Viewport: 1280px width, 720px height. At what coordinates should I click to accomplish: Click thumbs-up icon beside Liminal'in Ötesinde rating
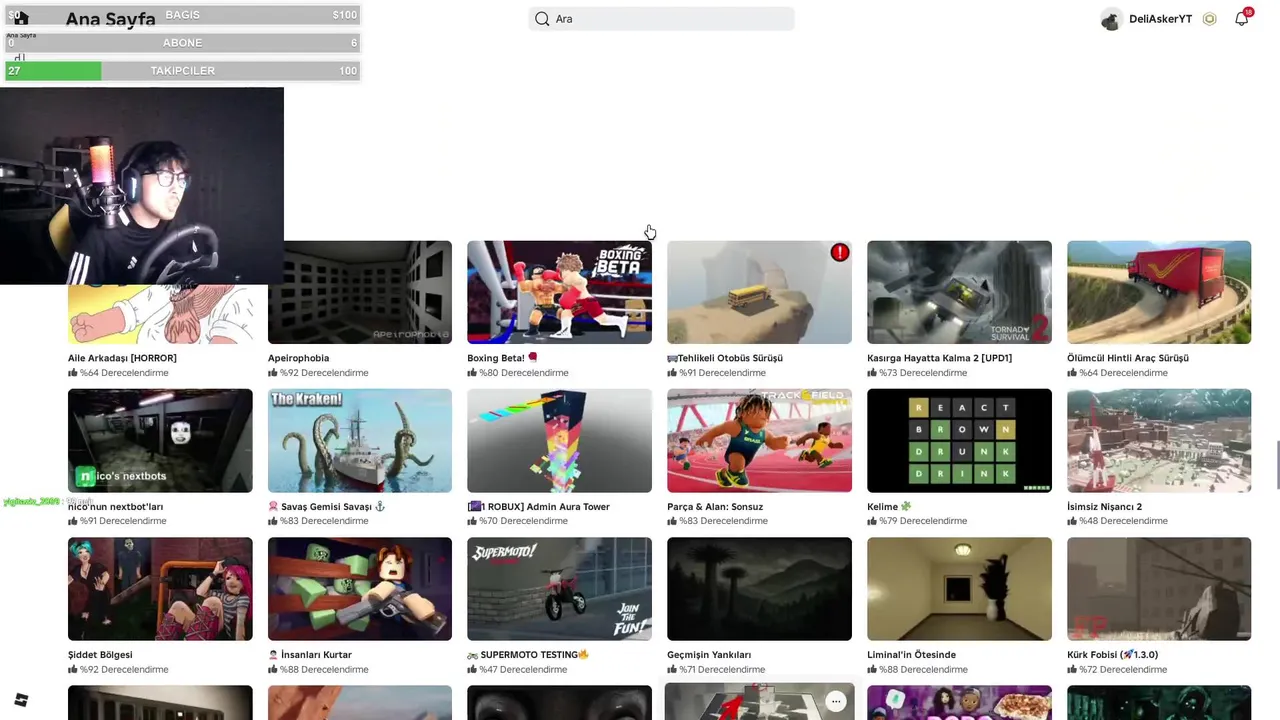click(872, 670)
